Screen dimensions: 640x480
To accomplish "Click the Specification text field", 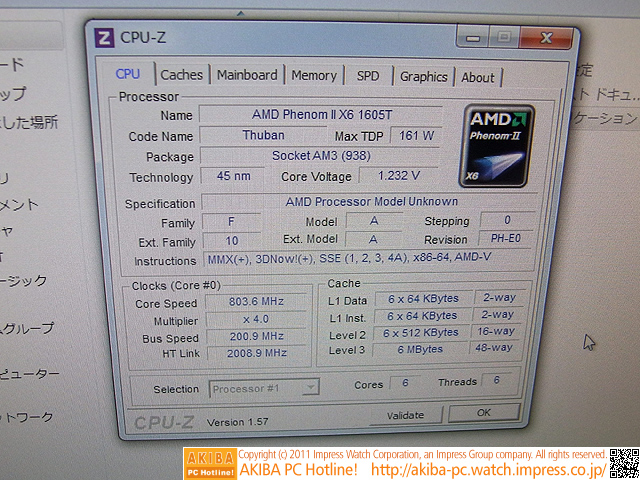I will (368, 201).
